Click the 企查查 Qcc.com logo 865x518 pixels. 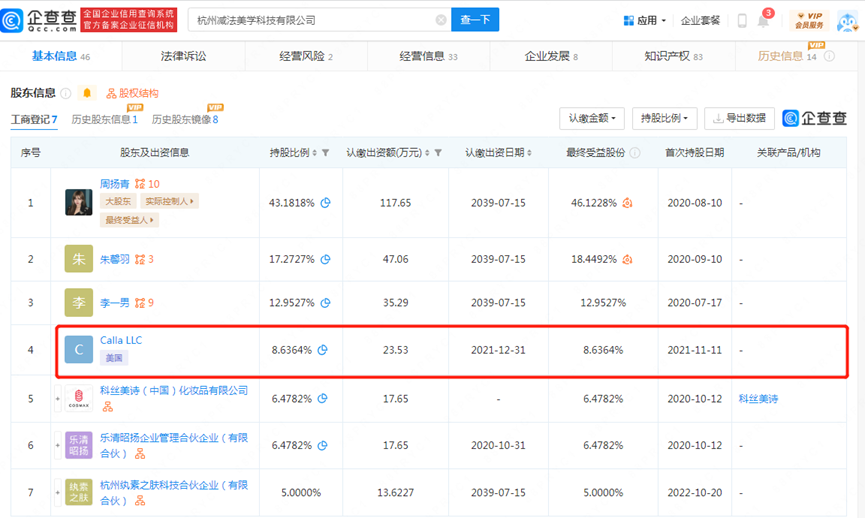coord(39,20)
